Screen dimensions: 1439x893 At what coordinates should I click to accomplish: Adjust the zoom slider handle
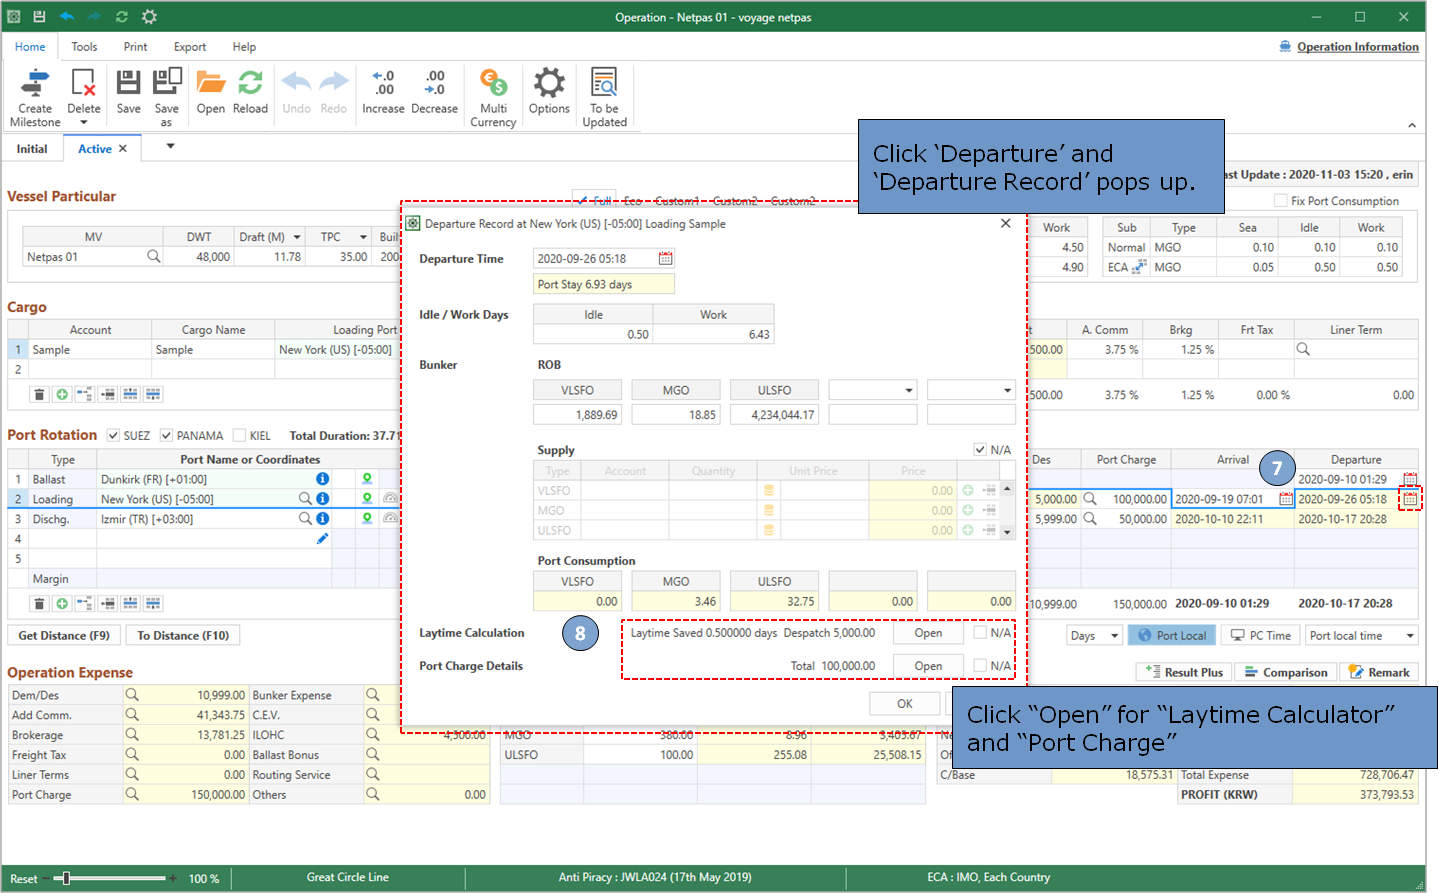[x=66, y=879]
